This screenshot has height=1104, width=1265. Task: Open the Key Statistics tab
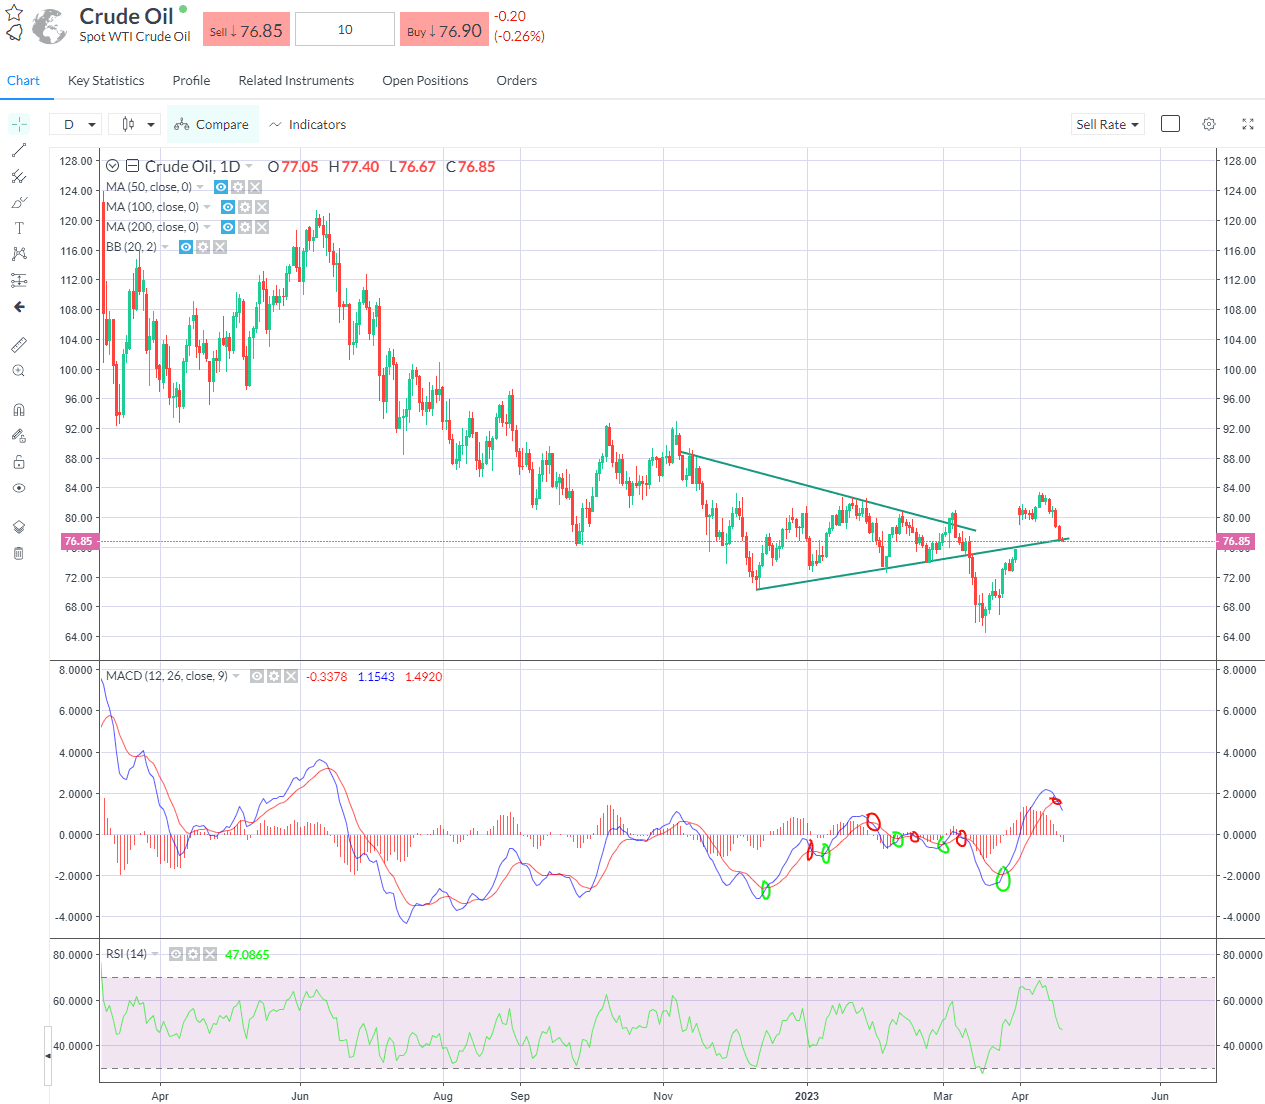(106, 81)
